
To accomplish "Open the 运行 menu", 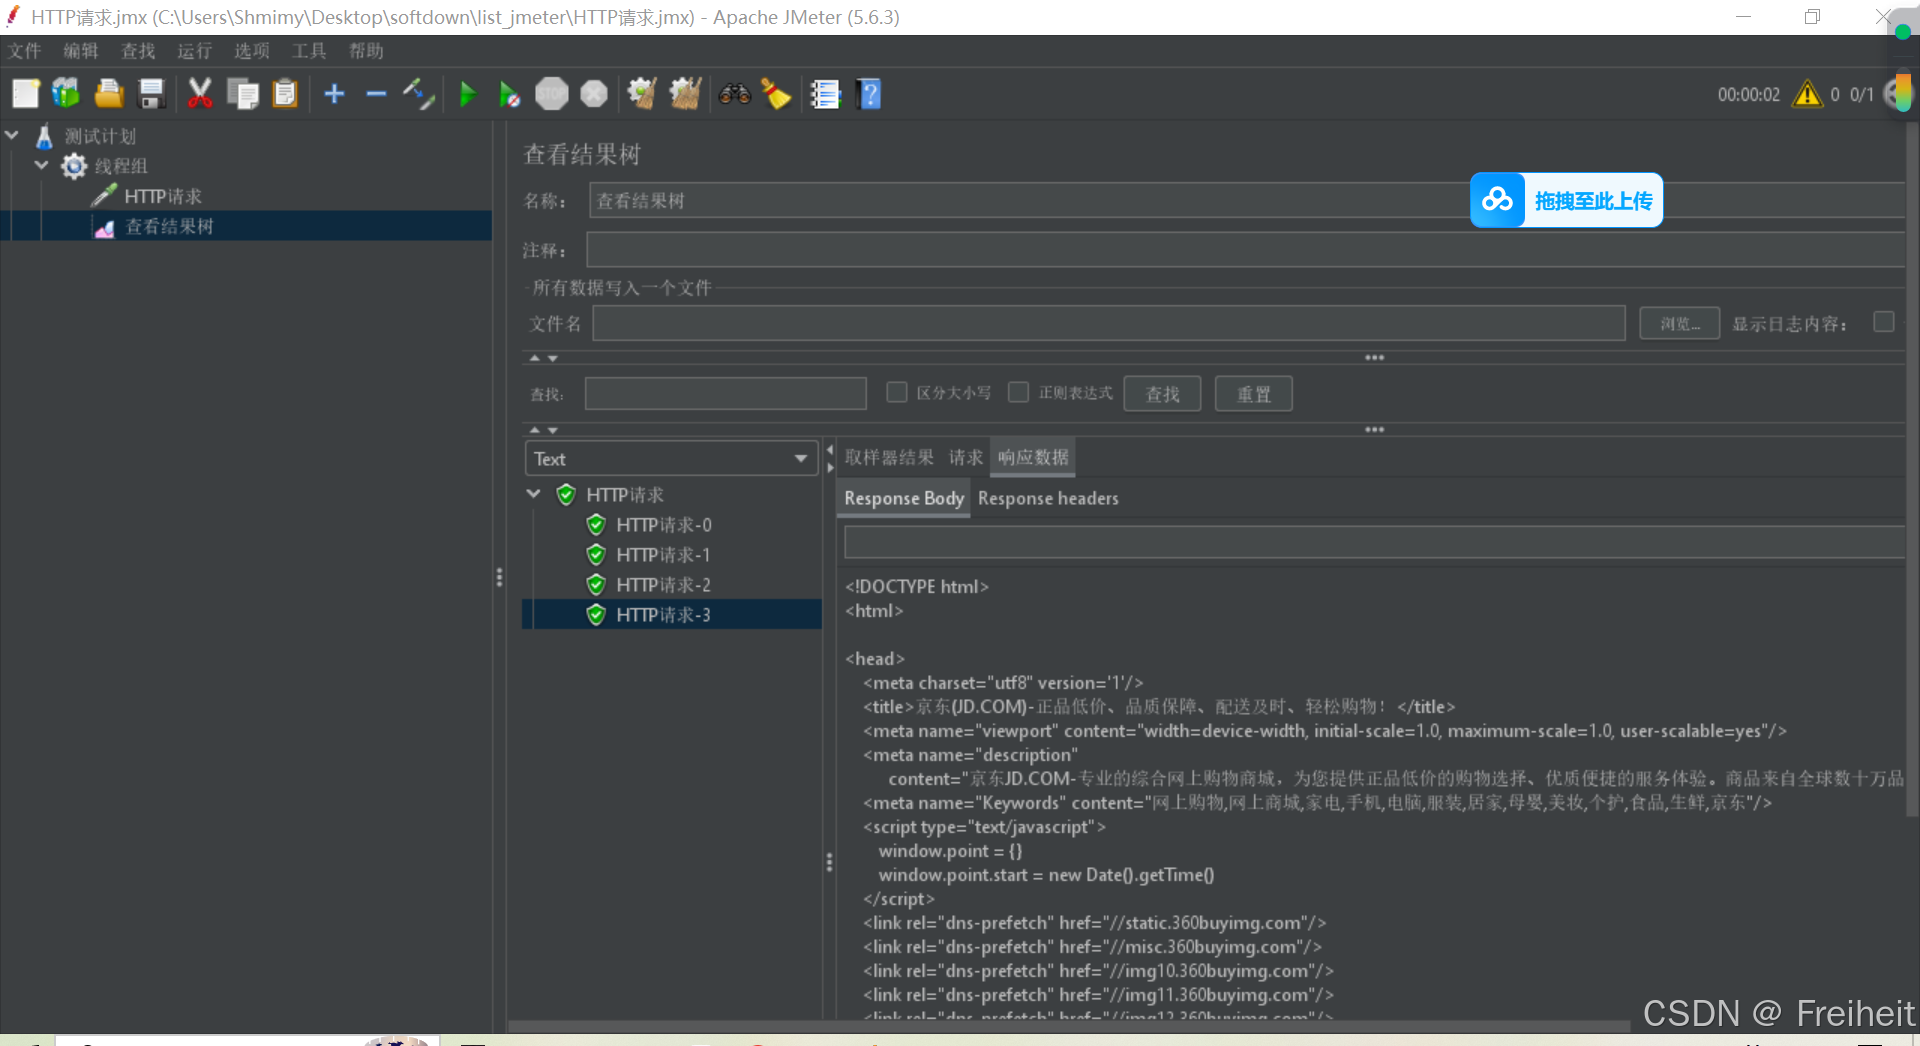I will point(195,51).
